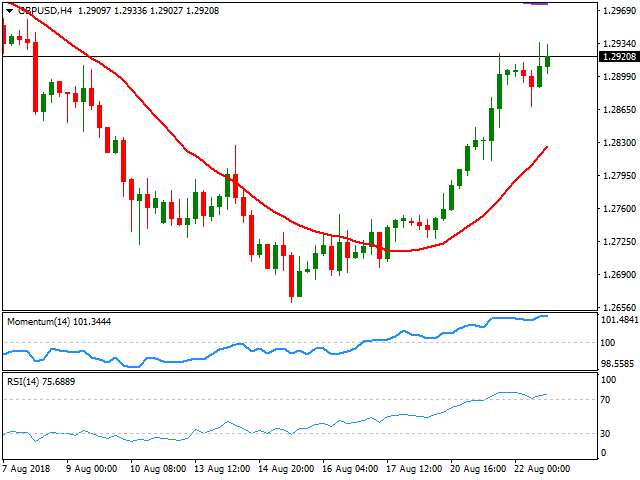640x480 pixels.
Task: Click the 10 Aug 08:00 time label
Action: [x=158, y=469]
